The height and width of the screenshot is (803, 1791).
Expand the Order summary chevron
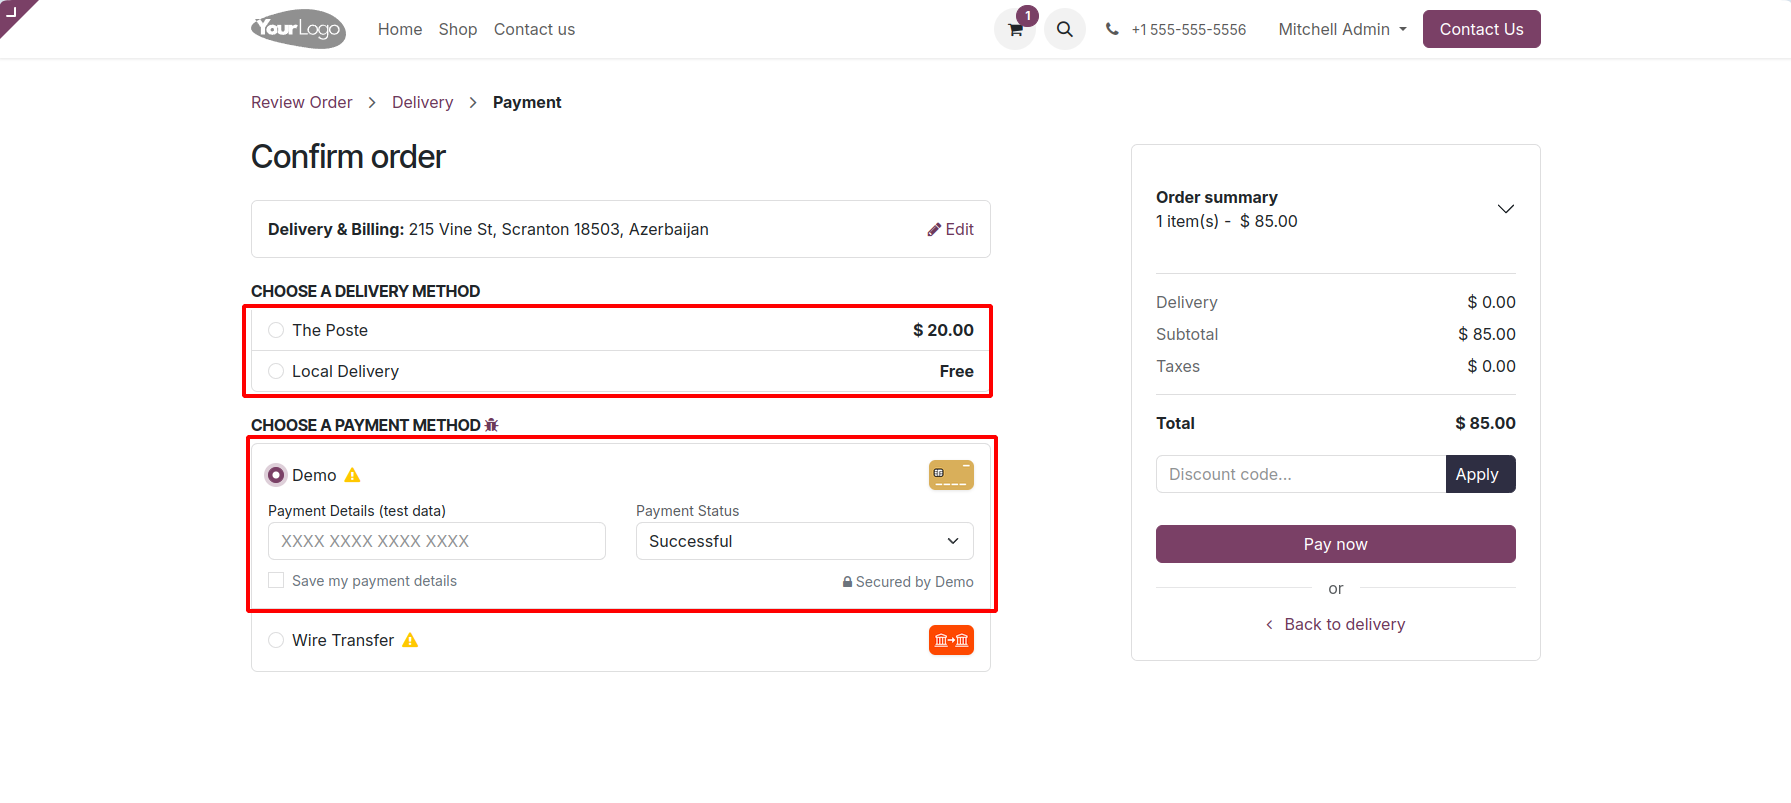pos(1505,209)
